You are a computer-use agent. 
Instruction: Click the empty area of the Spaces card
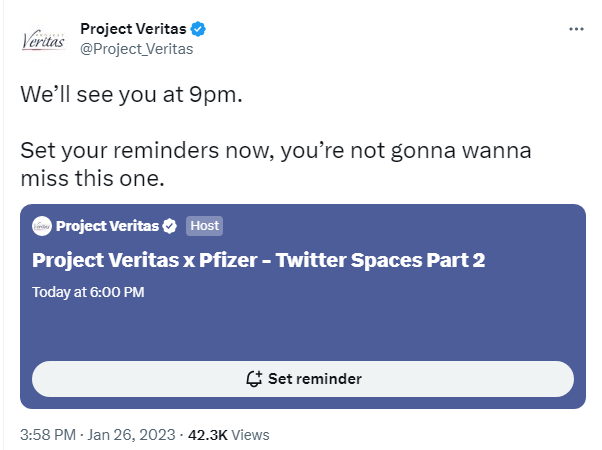(x=303, y=330)
